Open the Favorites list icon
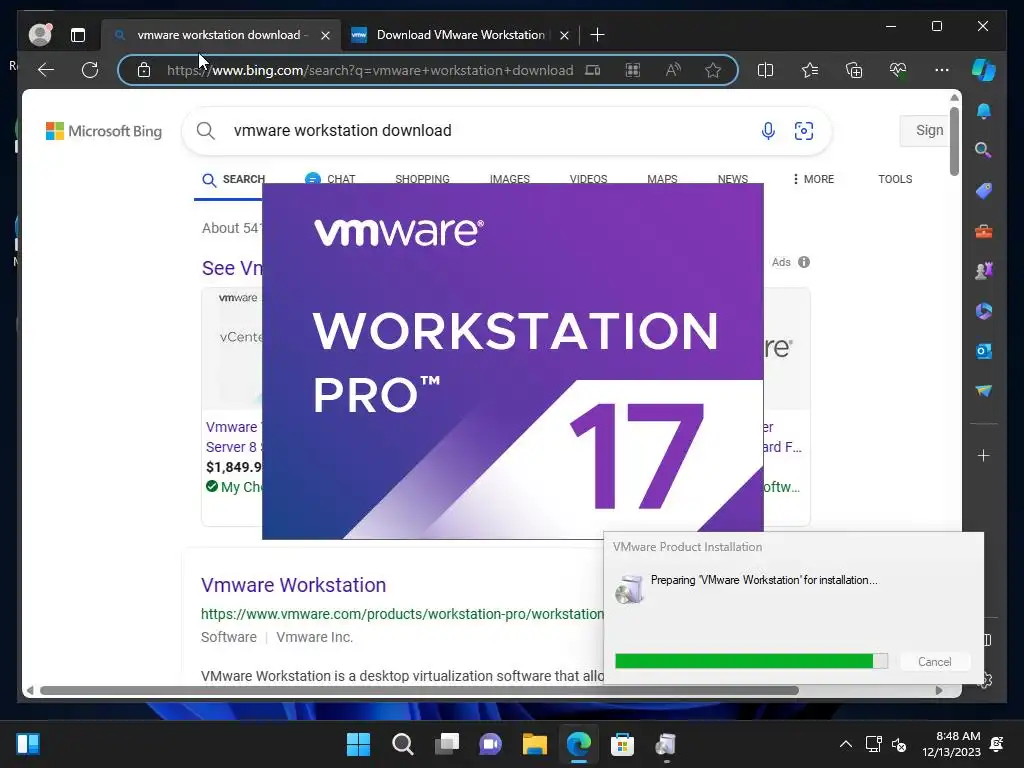Screen dimensions: 1024x768 tap(810, 70)
